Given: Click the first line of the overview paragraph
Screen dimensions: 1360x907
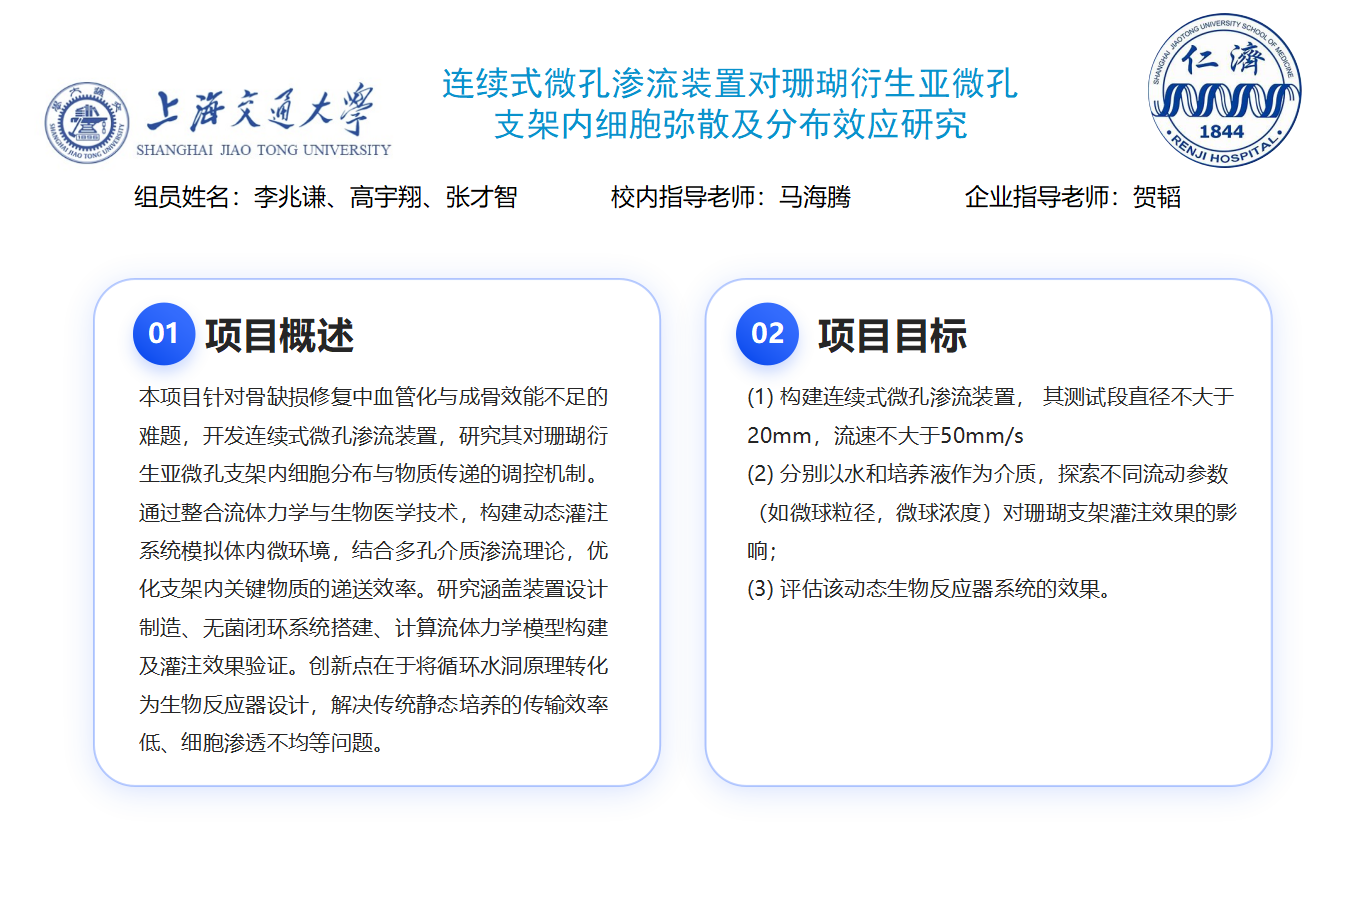Looking at the screenshot, I should pyautogui.click(x=373, y=398).
